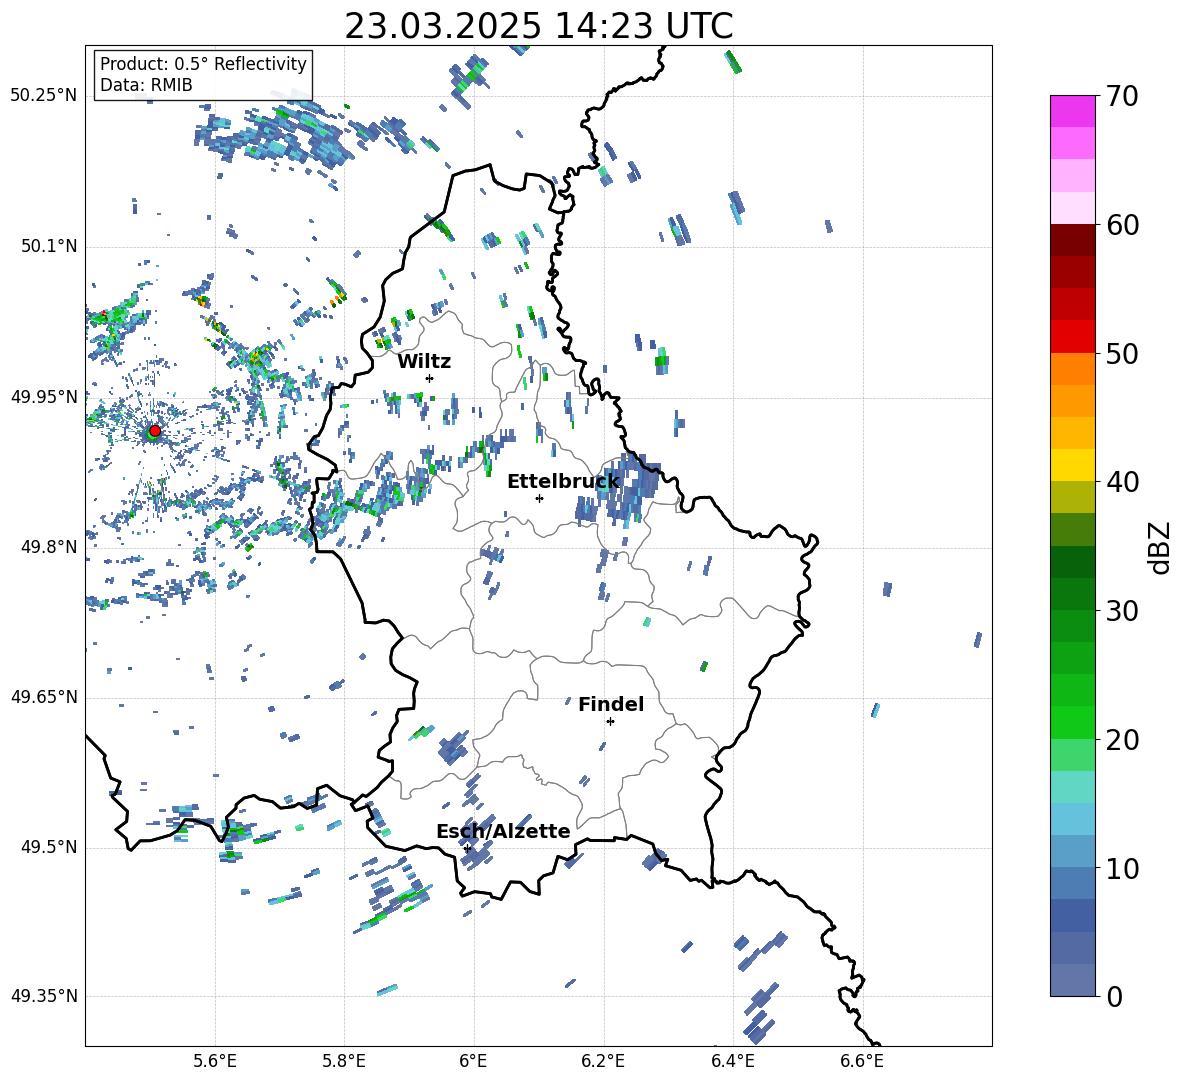Click the magenta top colorbar swatch
This screenshot has width=1184, height=1081.
tap(1072, 111)
